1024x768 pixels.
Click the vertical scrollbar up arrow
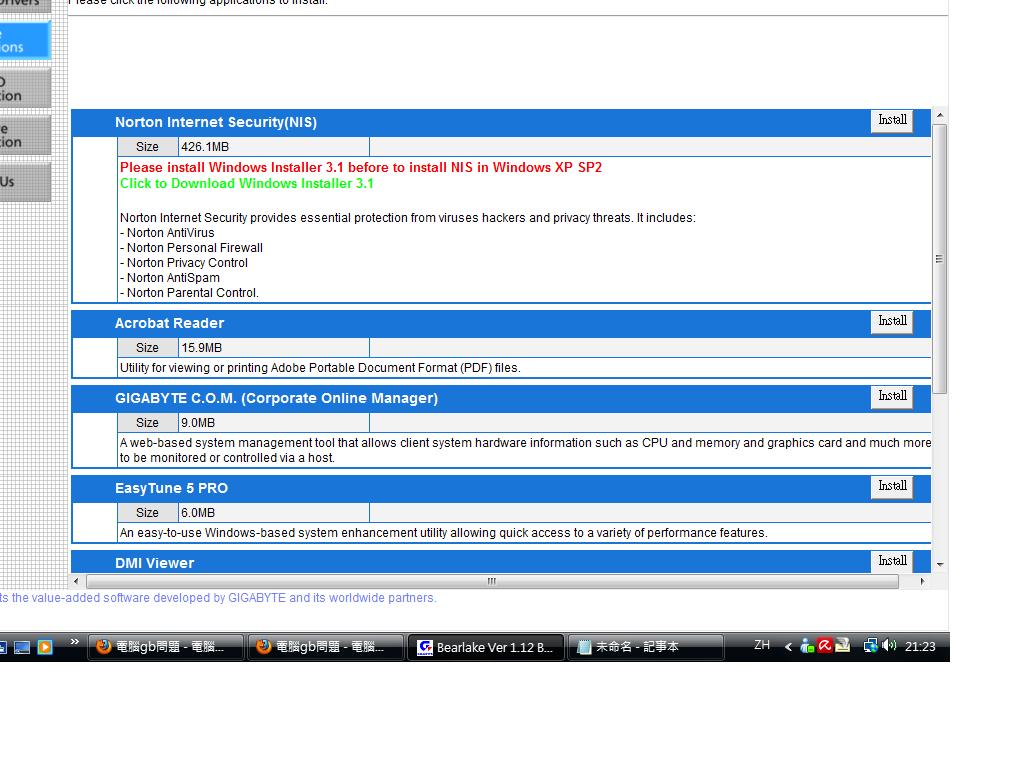point(940,116)
